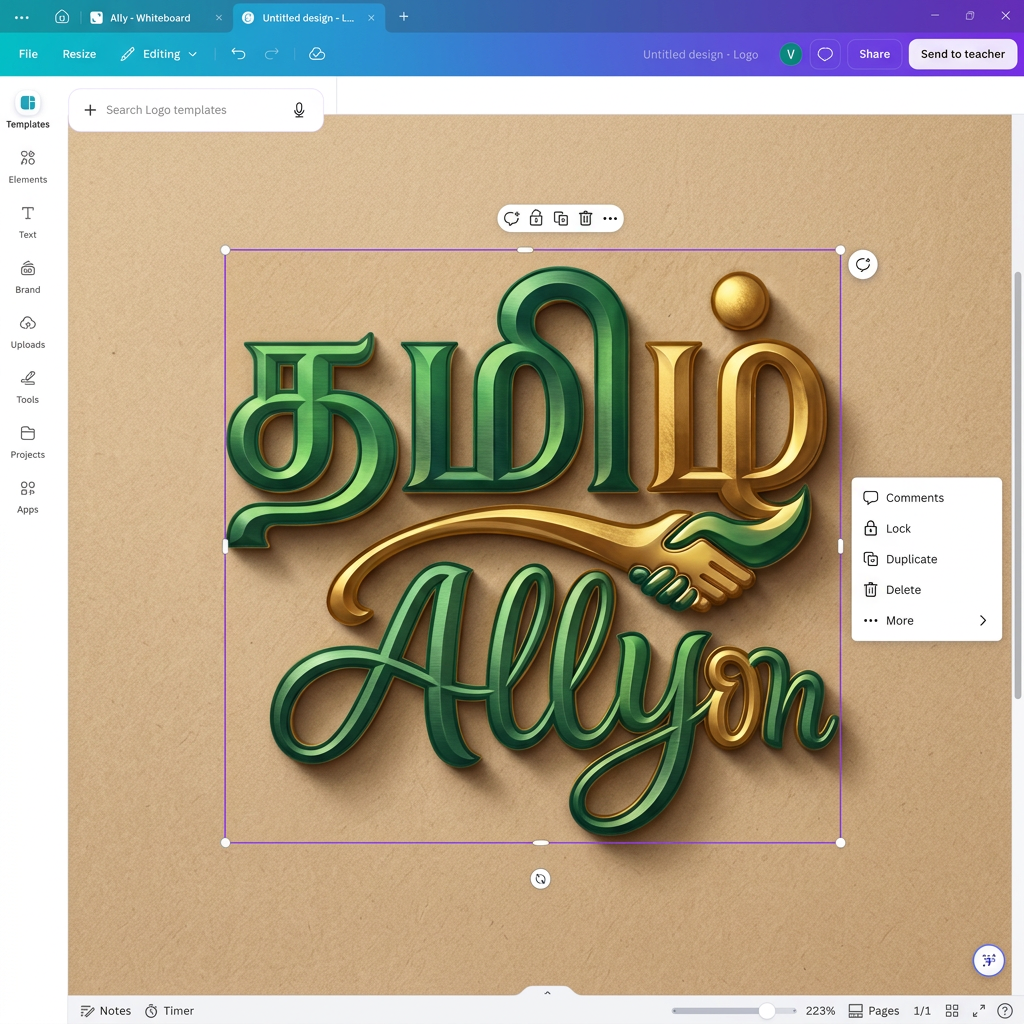
Task: Click the vertical scrollbar on the right
Action: click(1017, 485)
